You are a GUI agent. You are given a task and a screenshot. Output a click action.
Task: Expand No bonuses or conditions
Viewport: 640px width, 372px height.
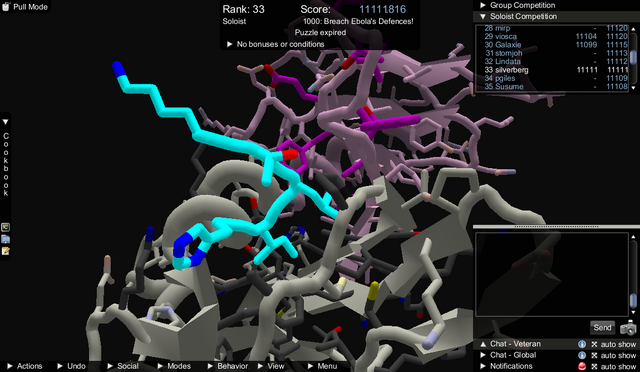[x=230, y=44]
